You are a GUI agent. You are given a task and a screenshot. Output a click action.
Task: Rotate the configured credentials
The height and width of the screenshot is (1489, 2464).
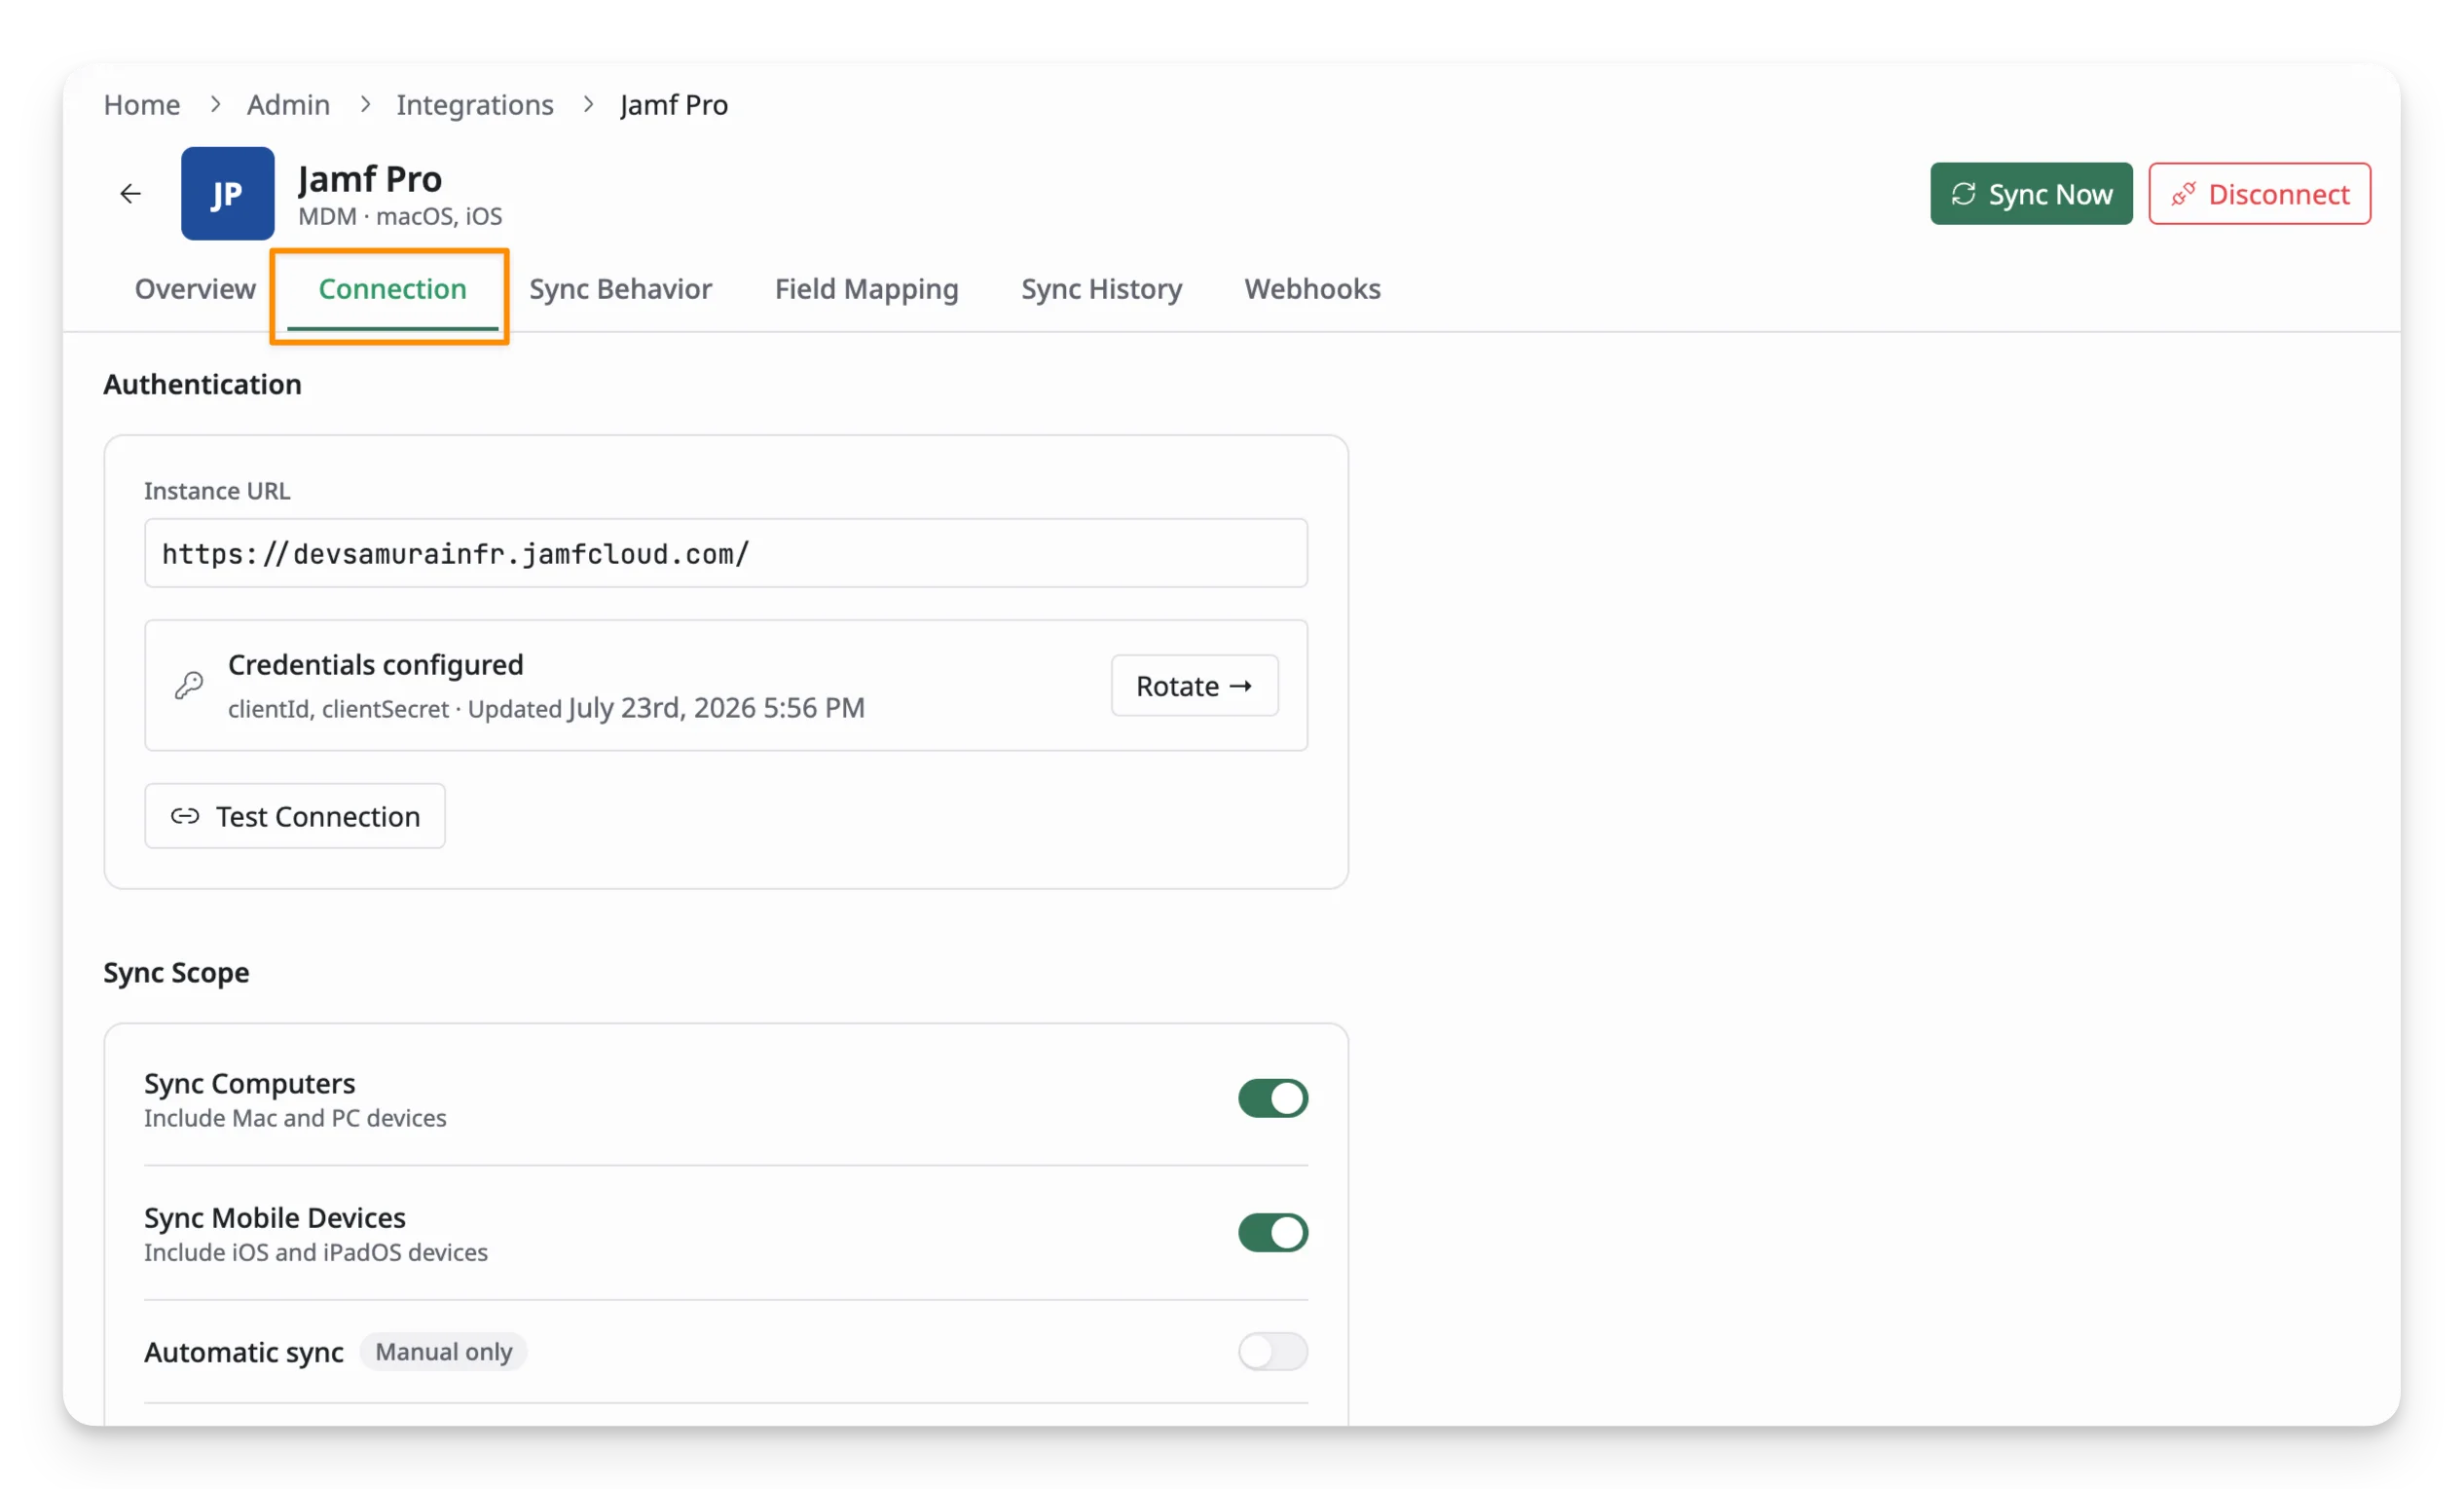coord(1194,686)
